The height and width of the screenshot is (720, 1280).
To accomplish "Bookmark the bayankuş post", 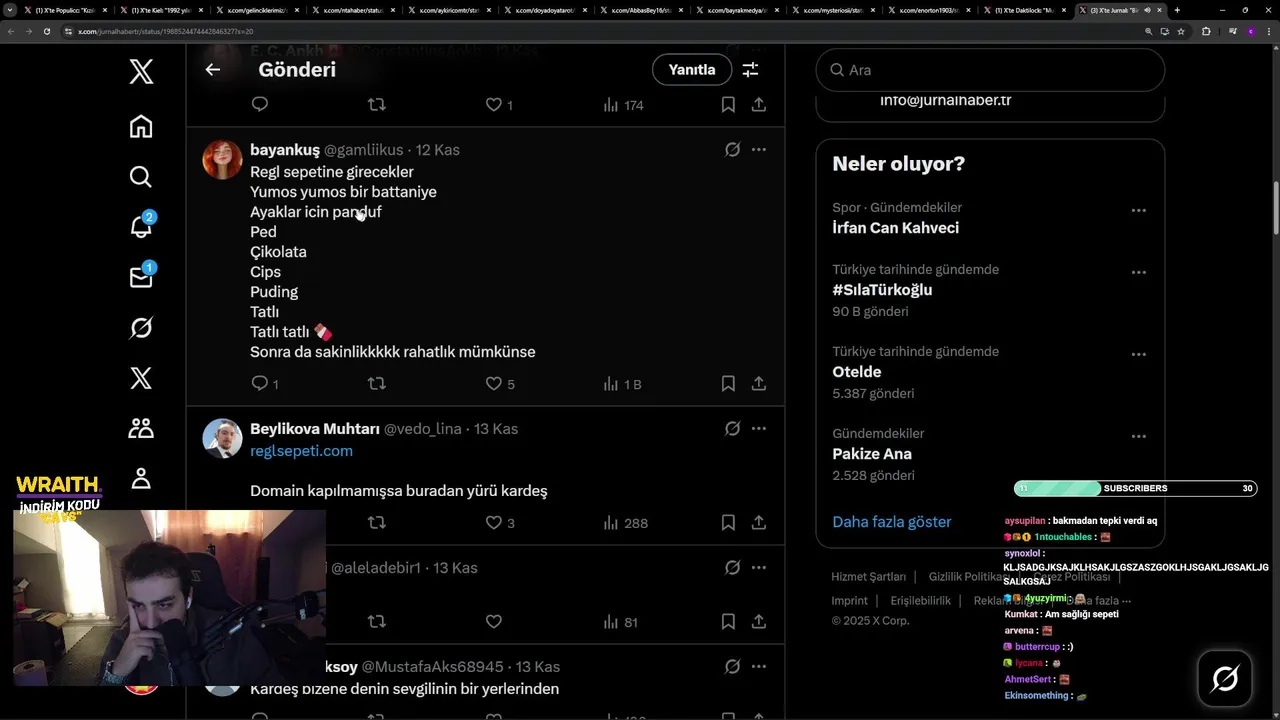I will tap(728, 383).
